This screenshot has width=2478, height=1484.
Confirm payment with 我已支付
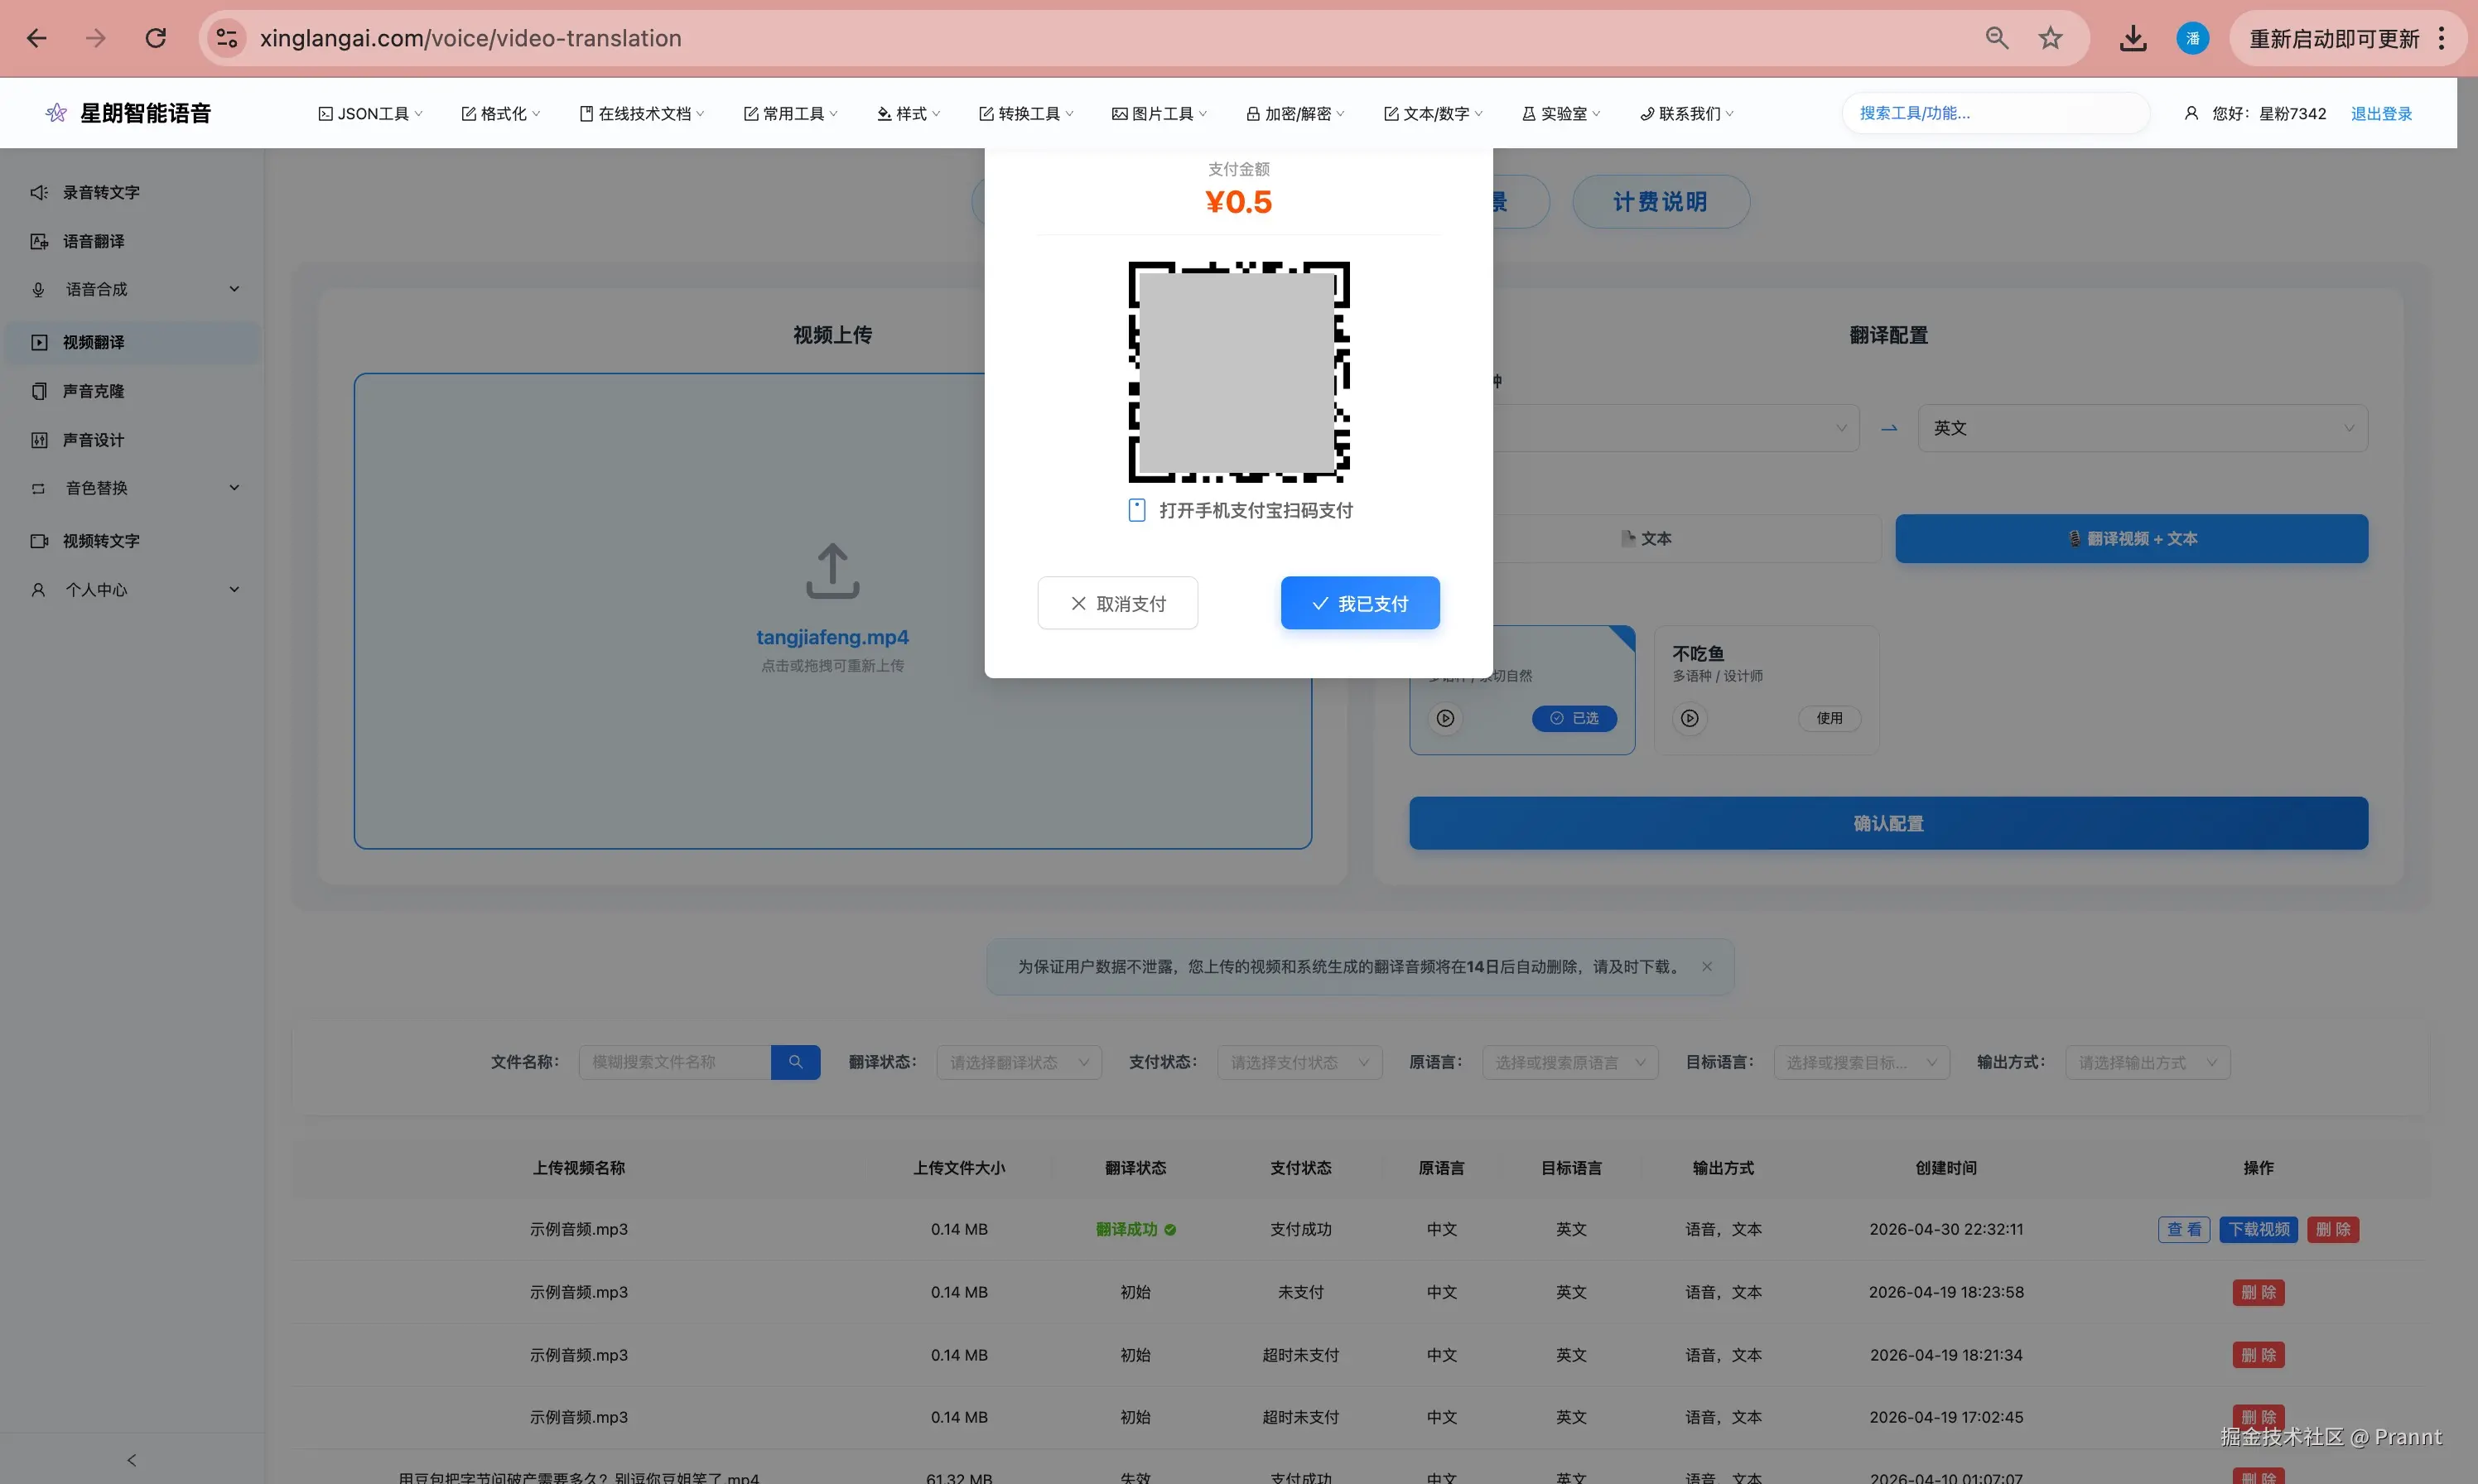click(x=1360, y=603)
